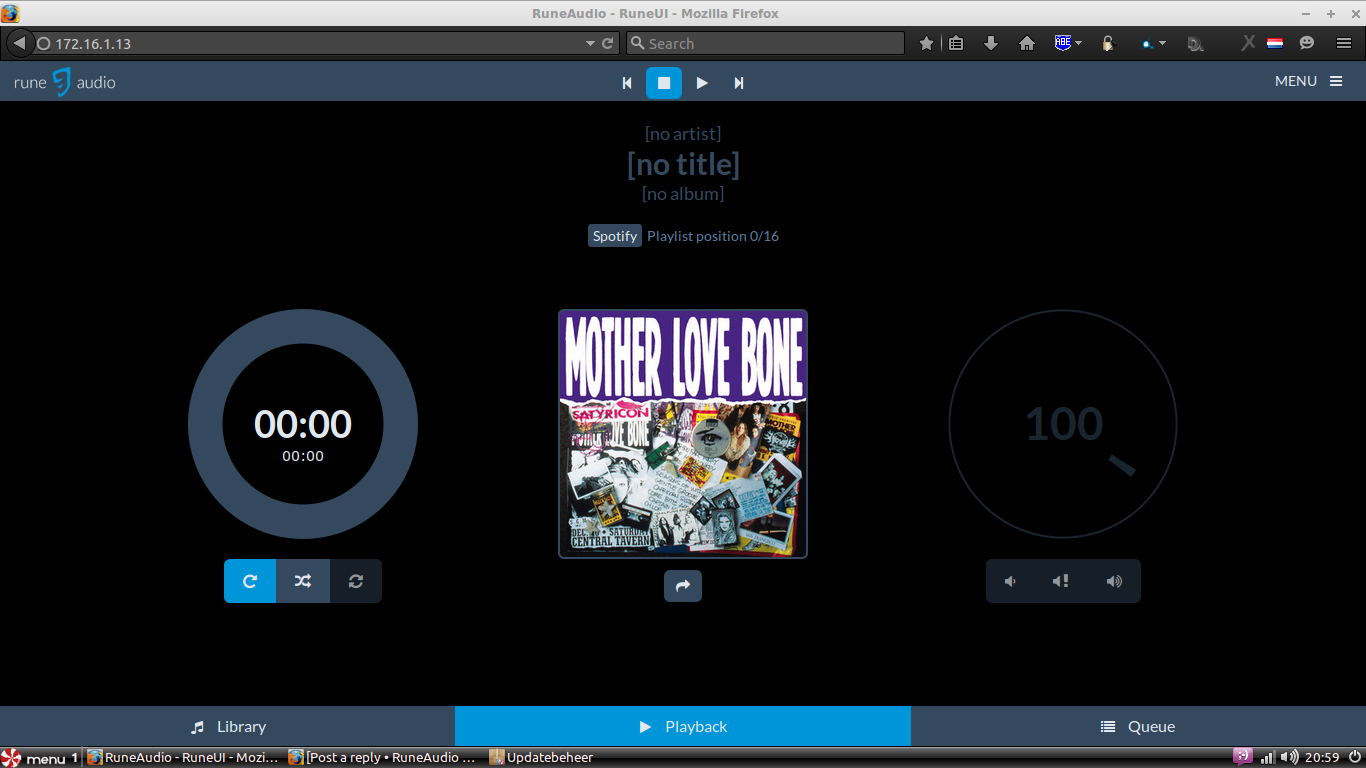
Task: Bookmark this page with the star
Action: (927, 44)
